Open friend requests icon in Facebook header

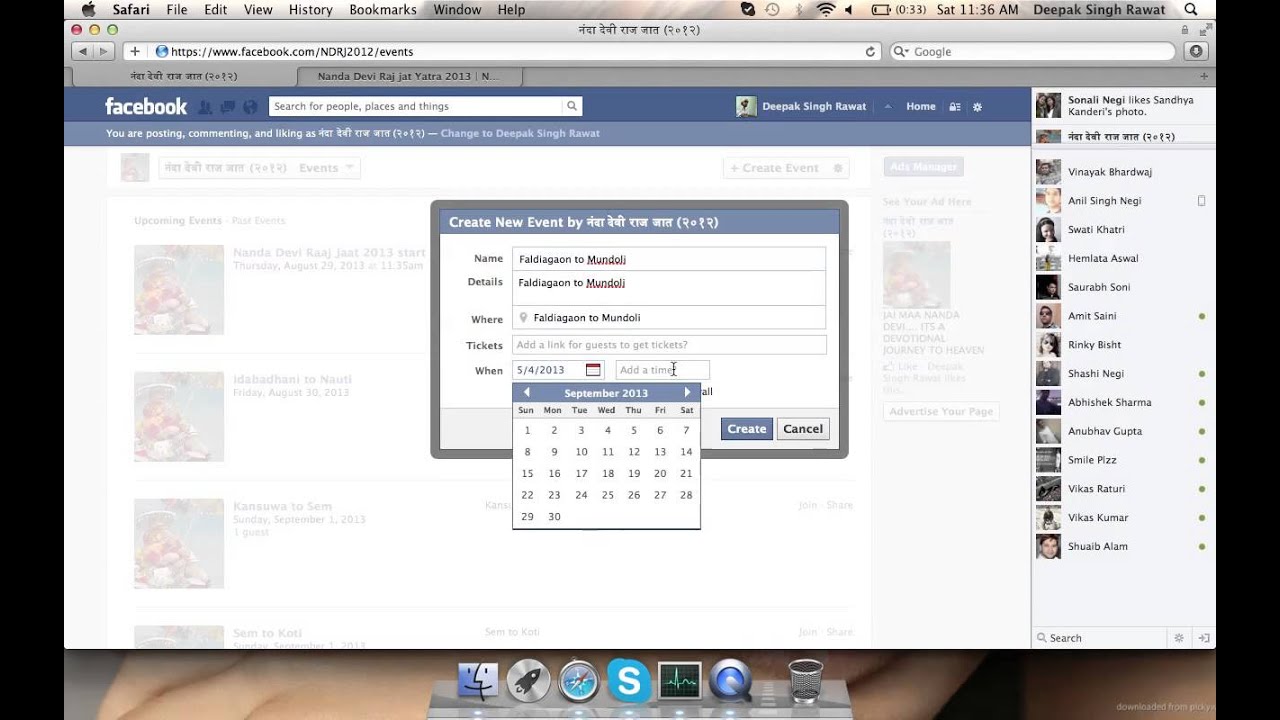[x=205, y=107]
